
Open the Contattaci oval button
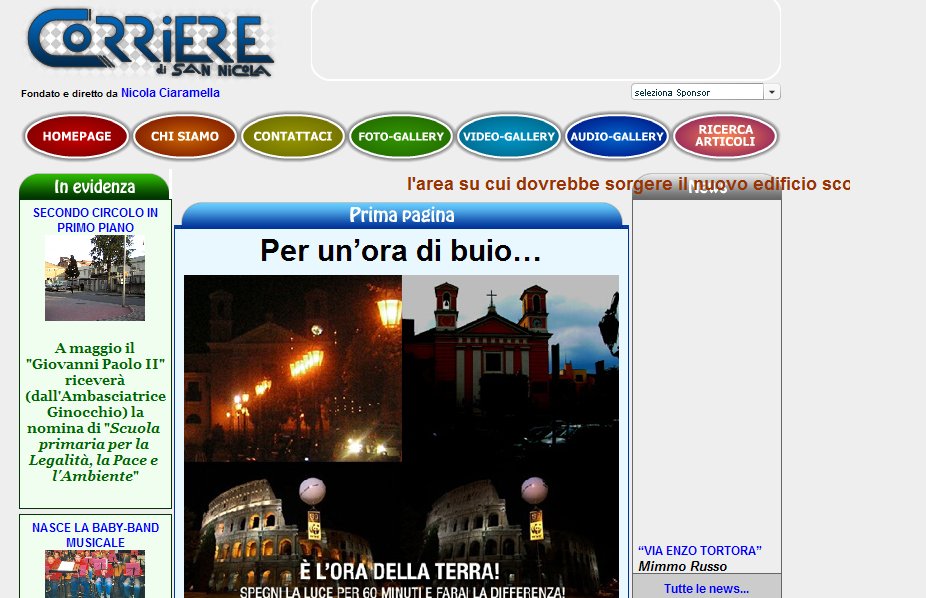coord(293,136)
